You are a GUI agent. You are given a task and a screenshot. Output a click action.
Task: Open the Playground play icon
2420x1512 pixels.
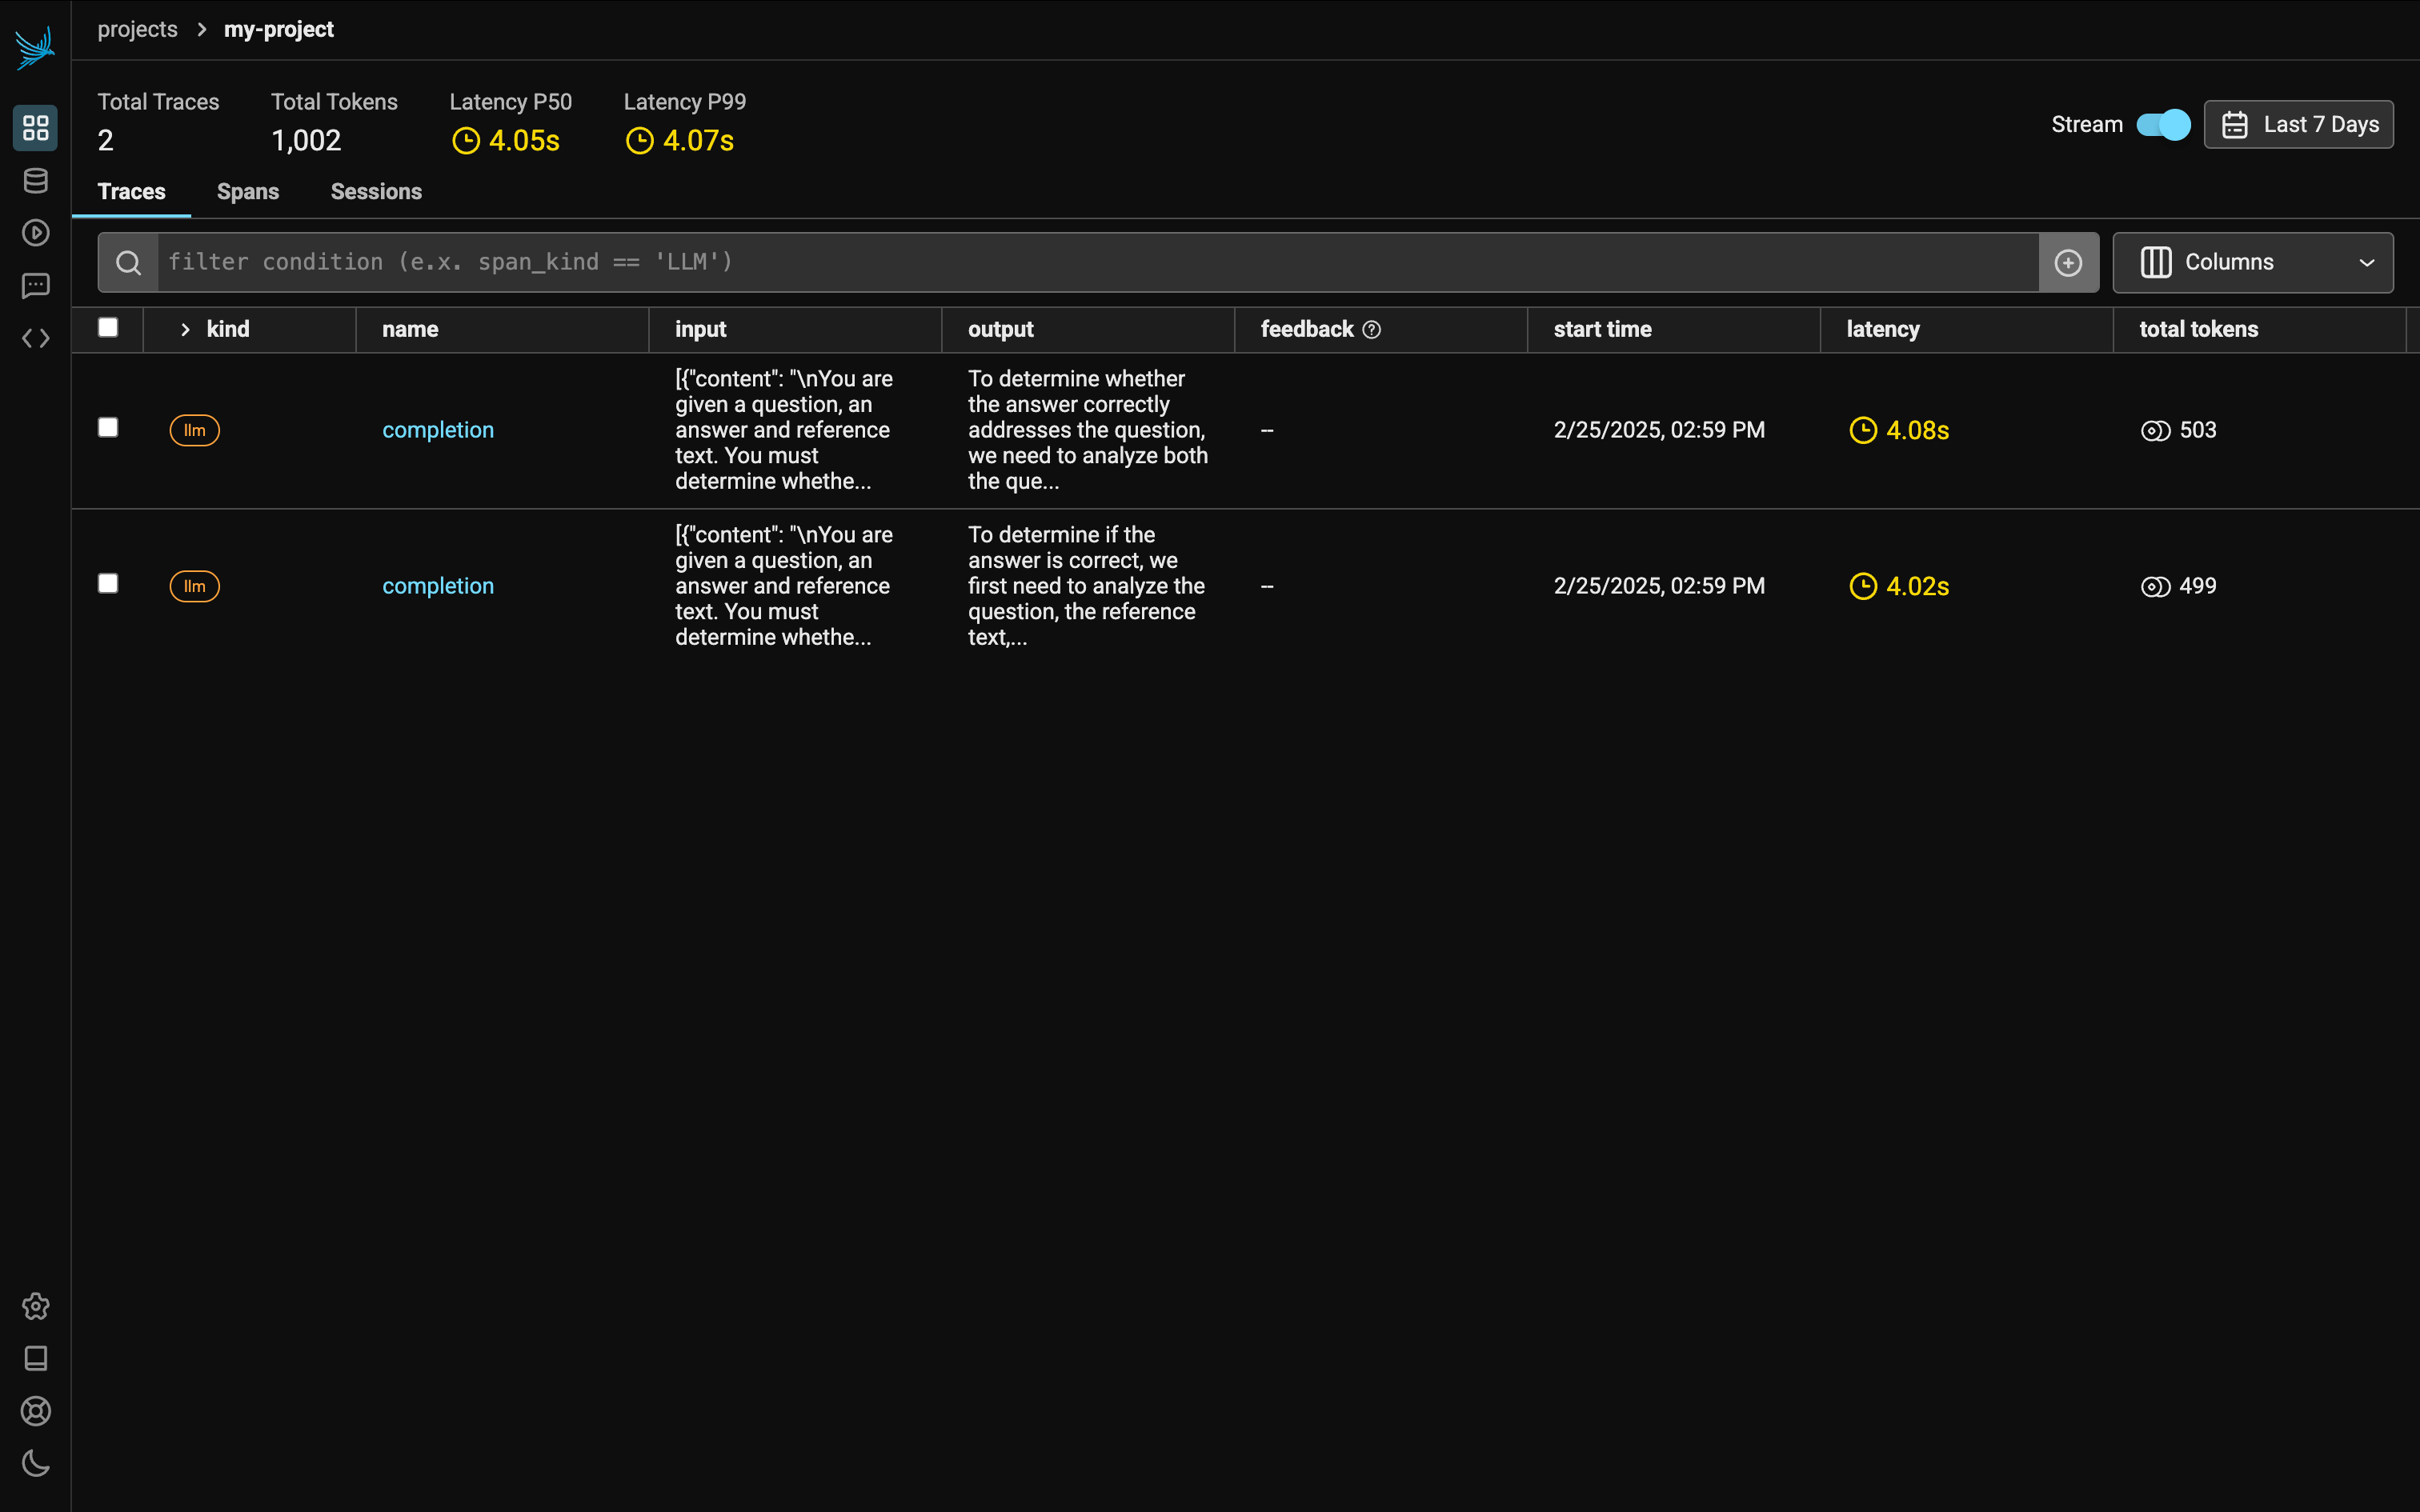click(36, 233)
